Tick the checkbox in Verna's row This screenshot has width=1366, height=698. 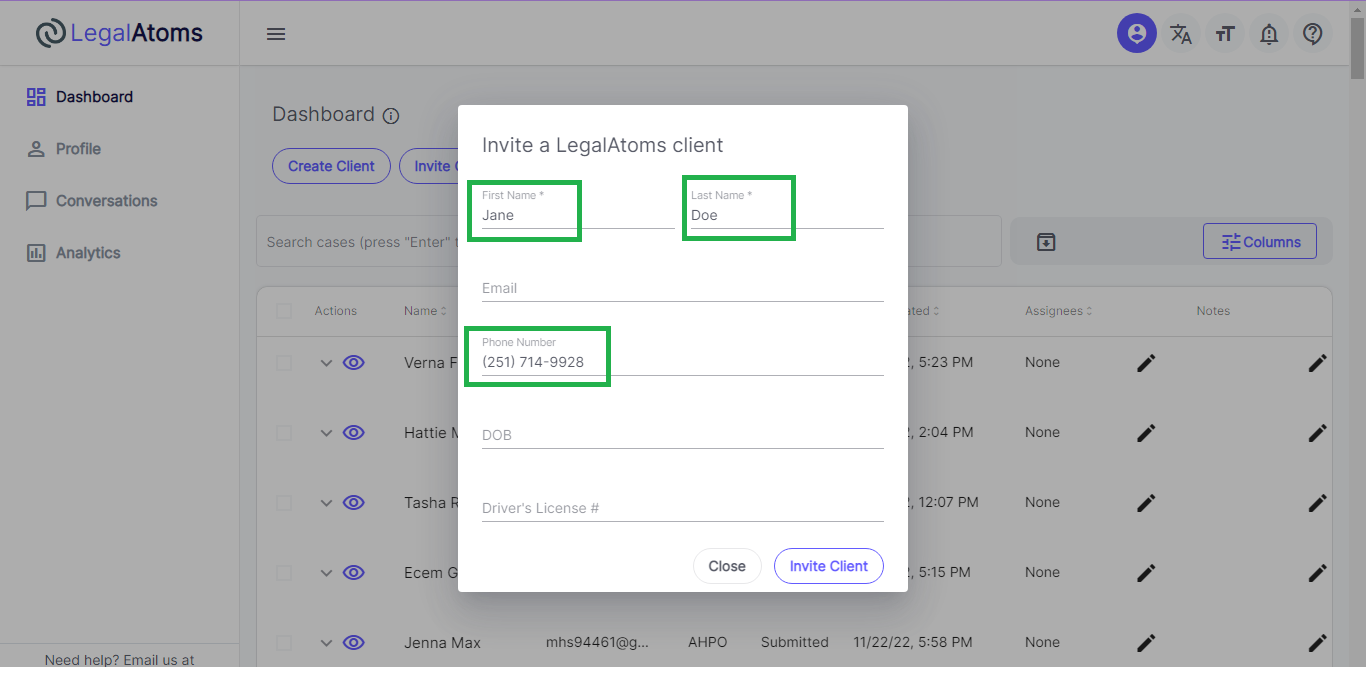click(x=284, y=363)
